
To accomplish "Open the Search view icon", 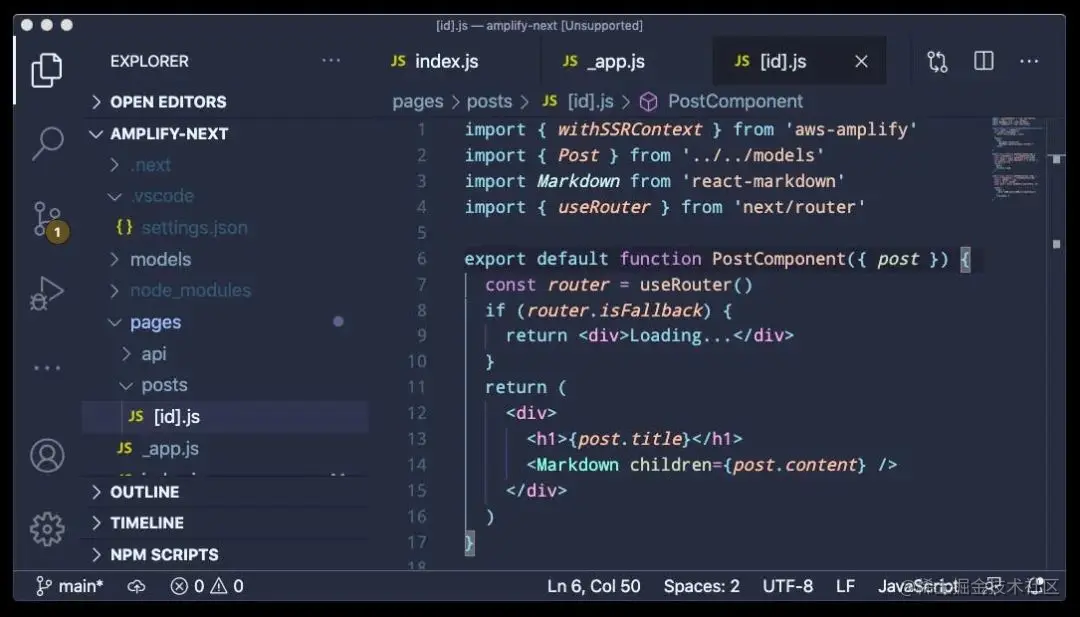I will [47, 143].
